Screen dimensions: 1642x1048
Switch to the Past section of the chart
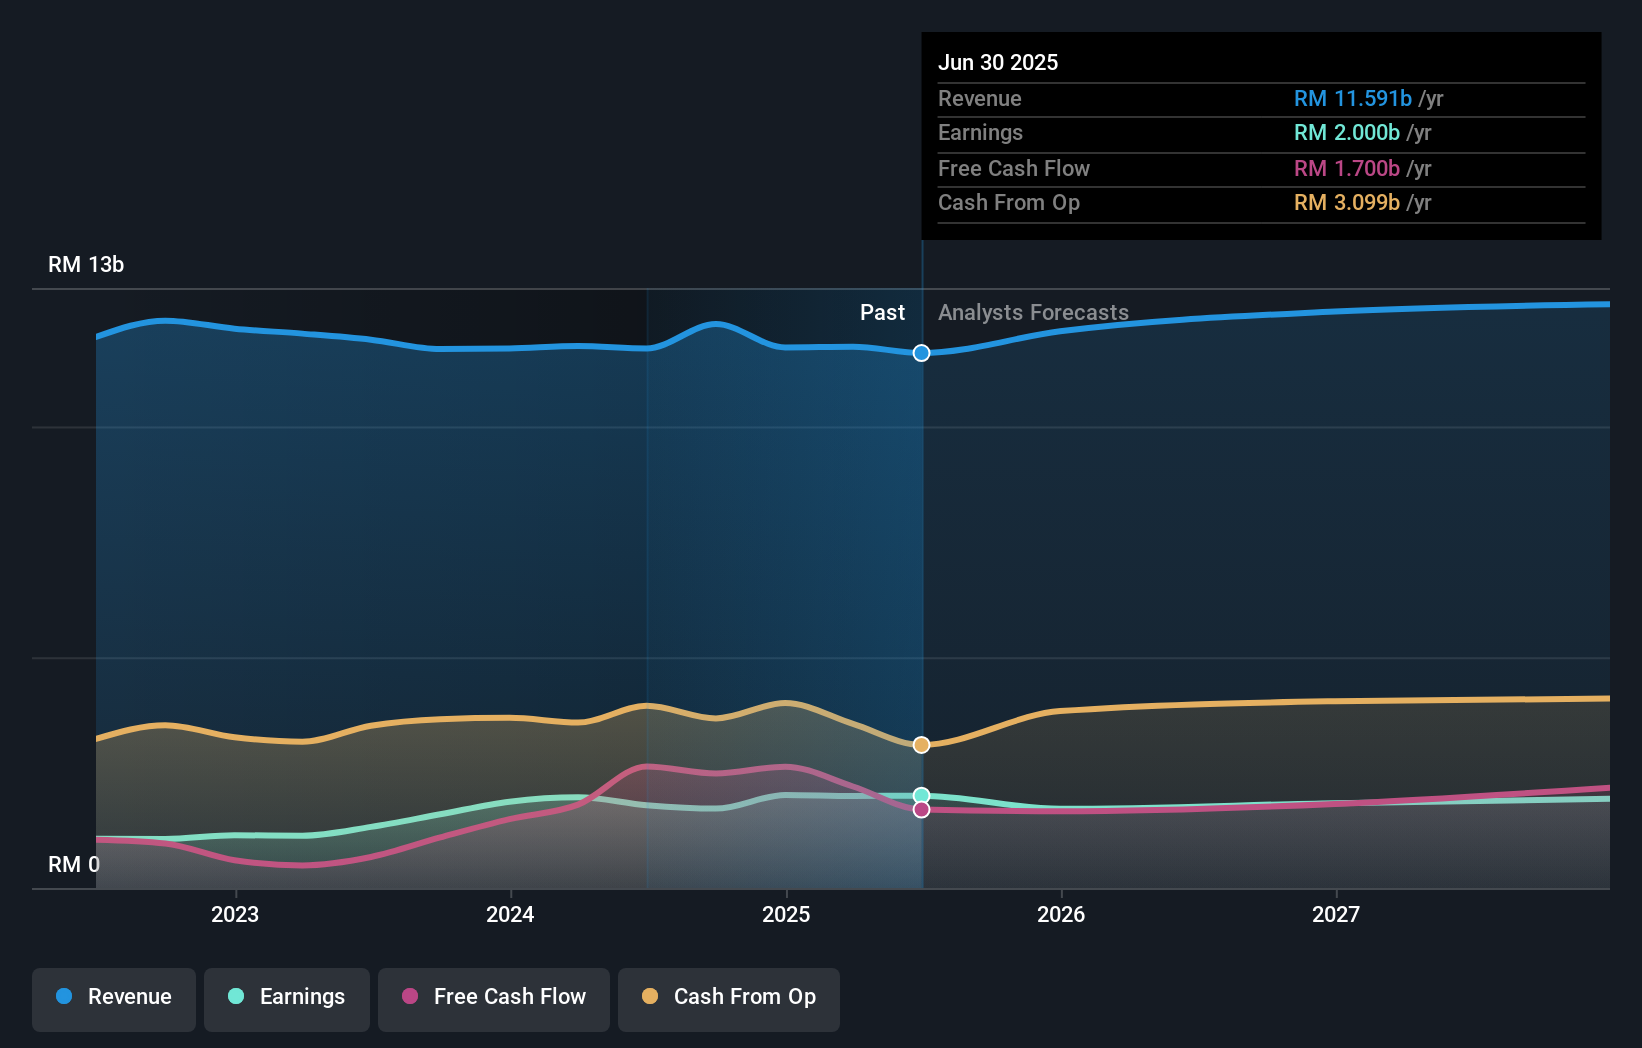(882, 312)
